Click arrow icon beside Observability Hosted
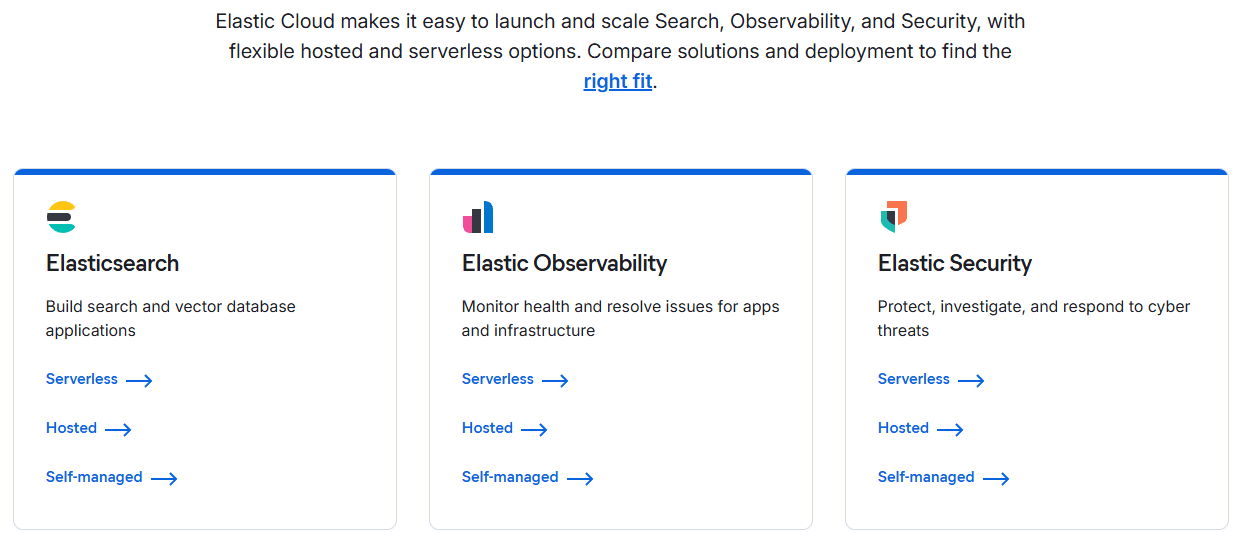The image size is (1244, 542). [x=534, y=430]
